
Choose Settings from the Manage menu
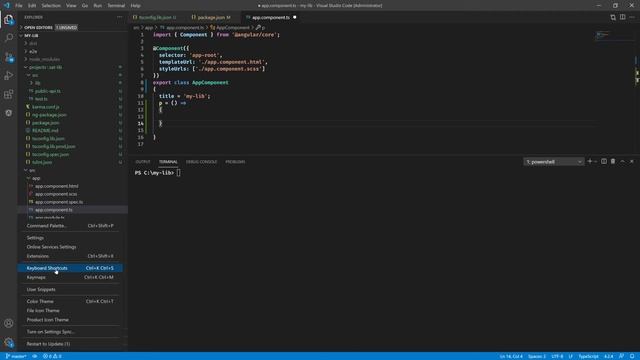[70, 238]
